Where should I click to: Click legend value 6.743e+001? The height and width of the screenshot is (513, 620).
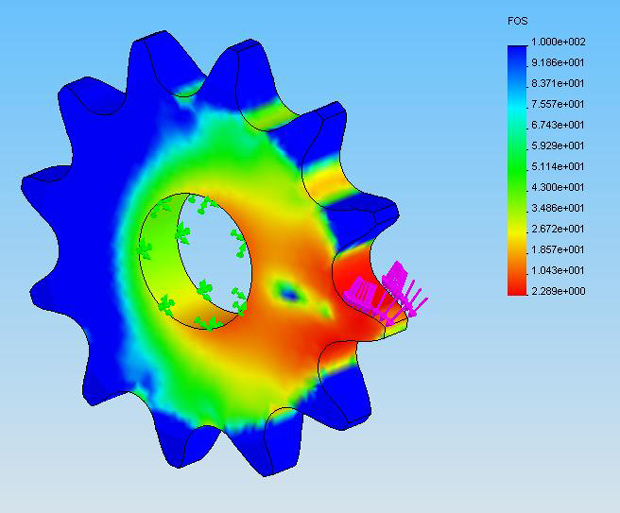[558, 125]
